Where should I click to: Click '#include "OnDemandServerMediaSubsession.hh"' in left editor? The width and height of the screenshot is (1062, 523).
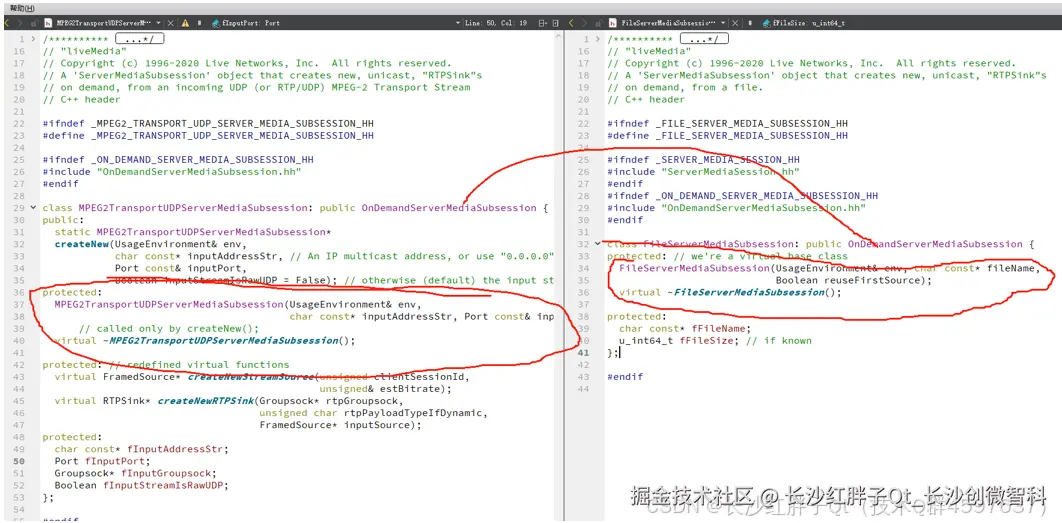(171, 171)
